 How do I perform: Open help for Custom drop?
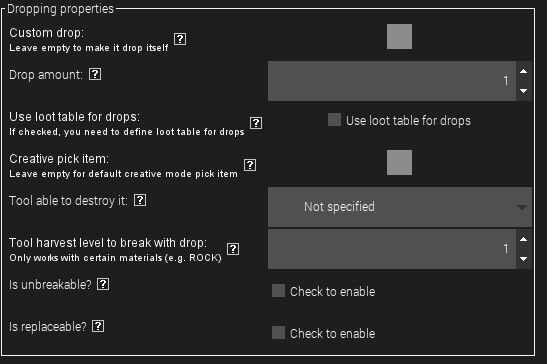[180, 39]
